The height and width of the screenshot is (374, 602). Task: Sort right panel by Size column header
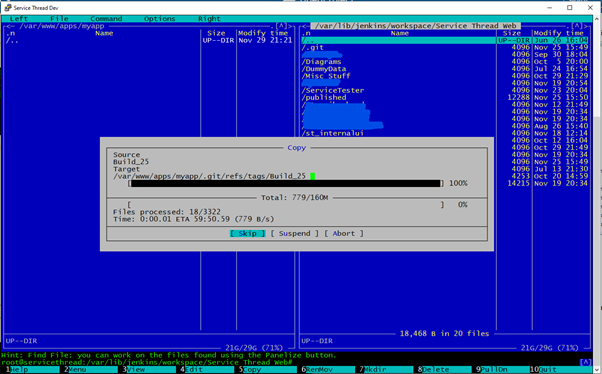[512, 33]
